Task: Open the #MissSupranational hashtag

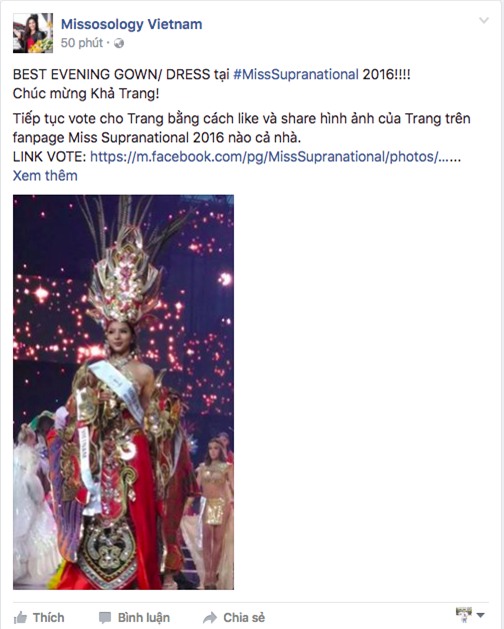Action: click(296, 75)
